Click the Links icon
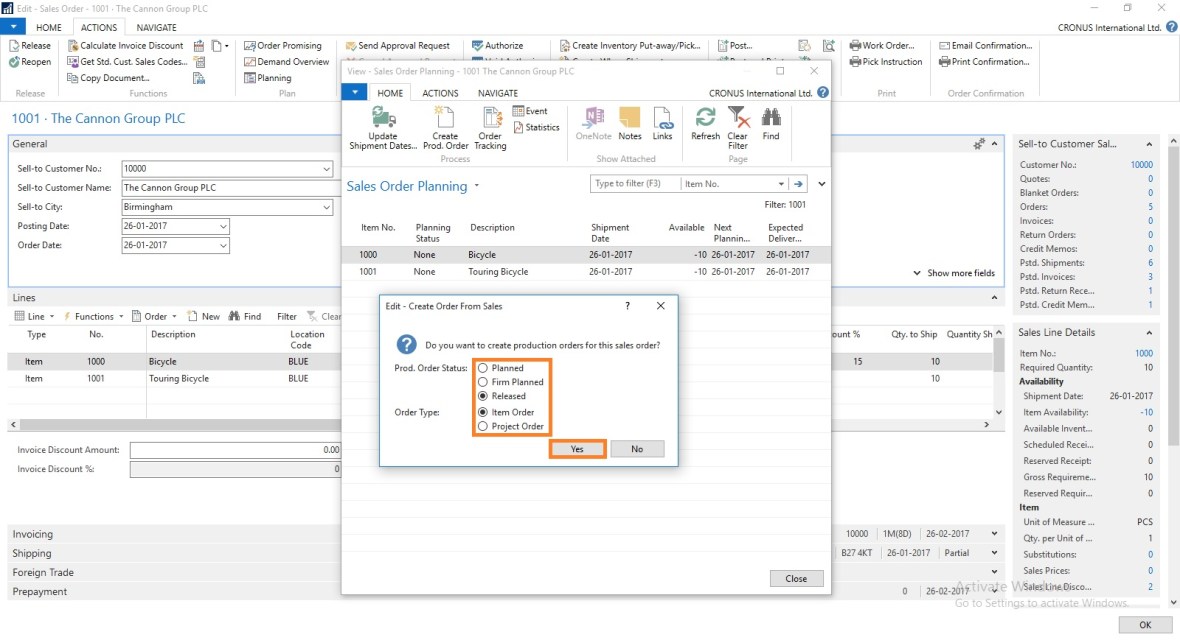The width and height of the screenshot is (1180, 640). tap(662, 119)
